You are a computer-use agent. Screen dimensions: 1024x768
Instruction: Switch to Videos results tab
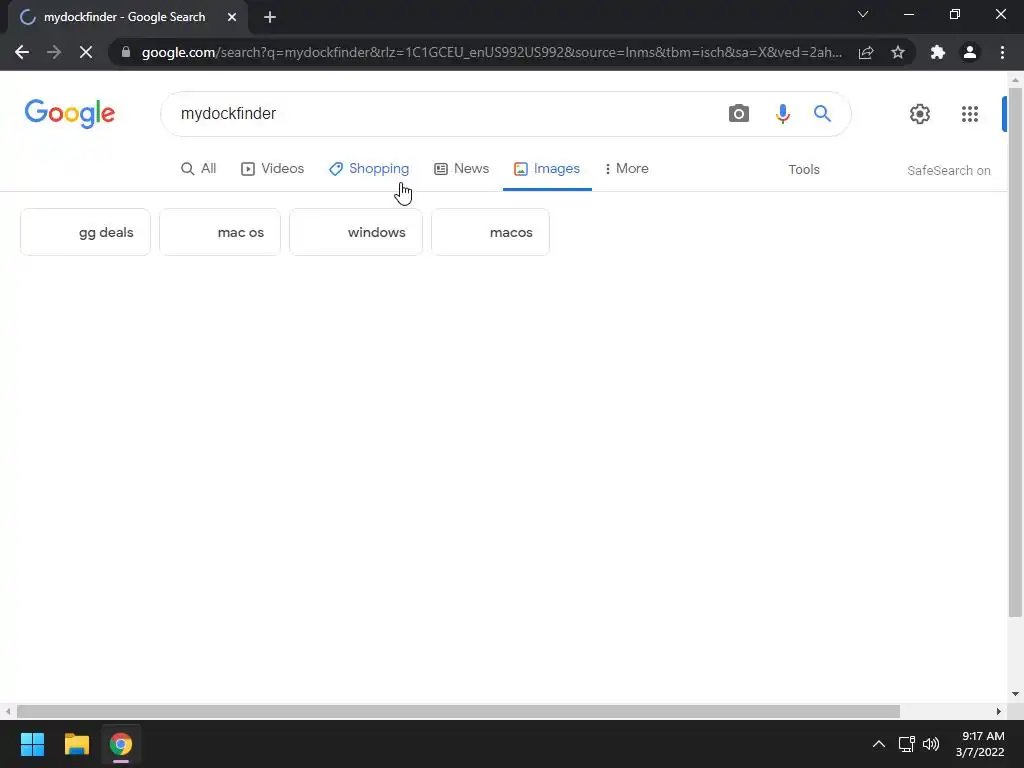(x=272, y=168)
